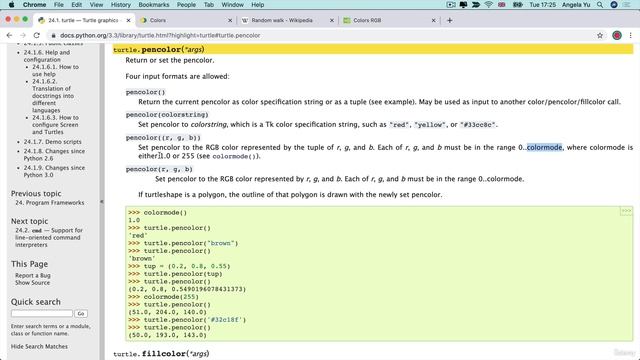
Task: Click Show Source link
Action: (x=33, y=283)
